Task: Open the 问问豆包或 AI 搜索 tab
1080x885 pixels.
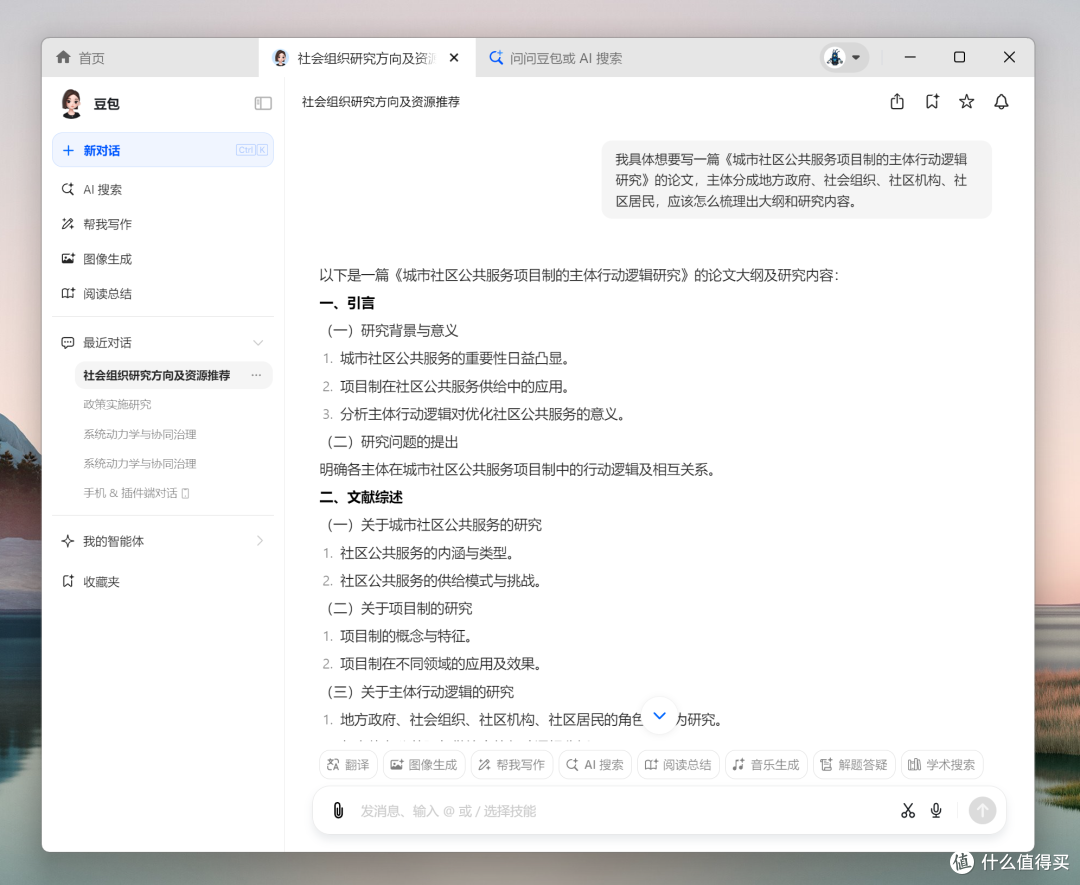Action: click(555, 58)
